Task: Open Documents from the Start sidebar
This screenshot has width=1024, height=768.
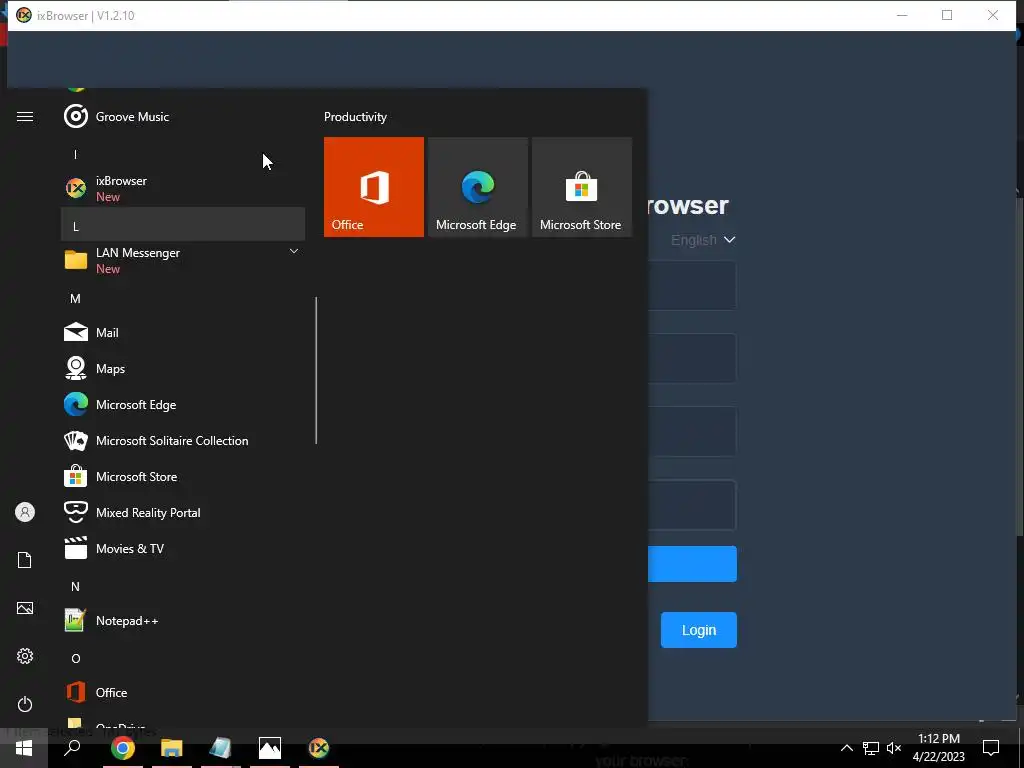Action: coord(25,560)
